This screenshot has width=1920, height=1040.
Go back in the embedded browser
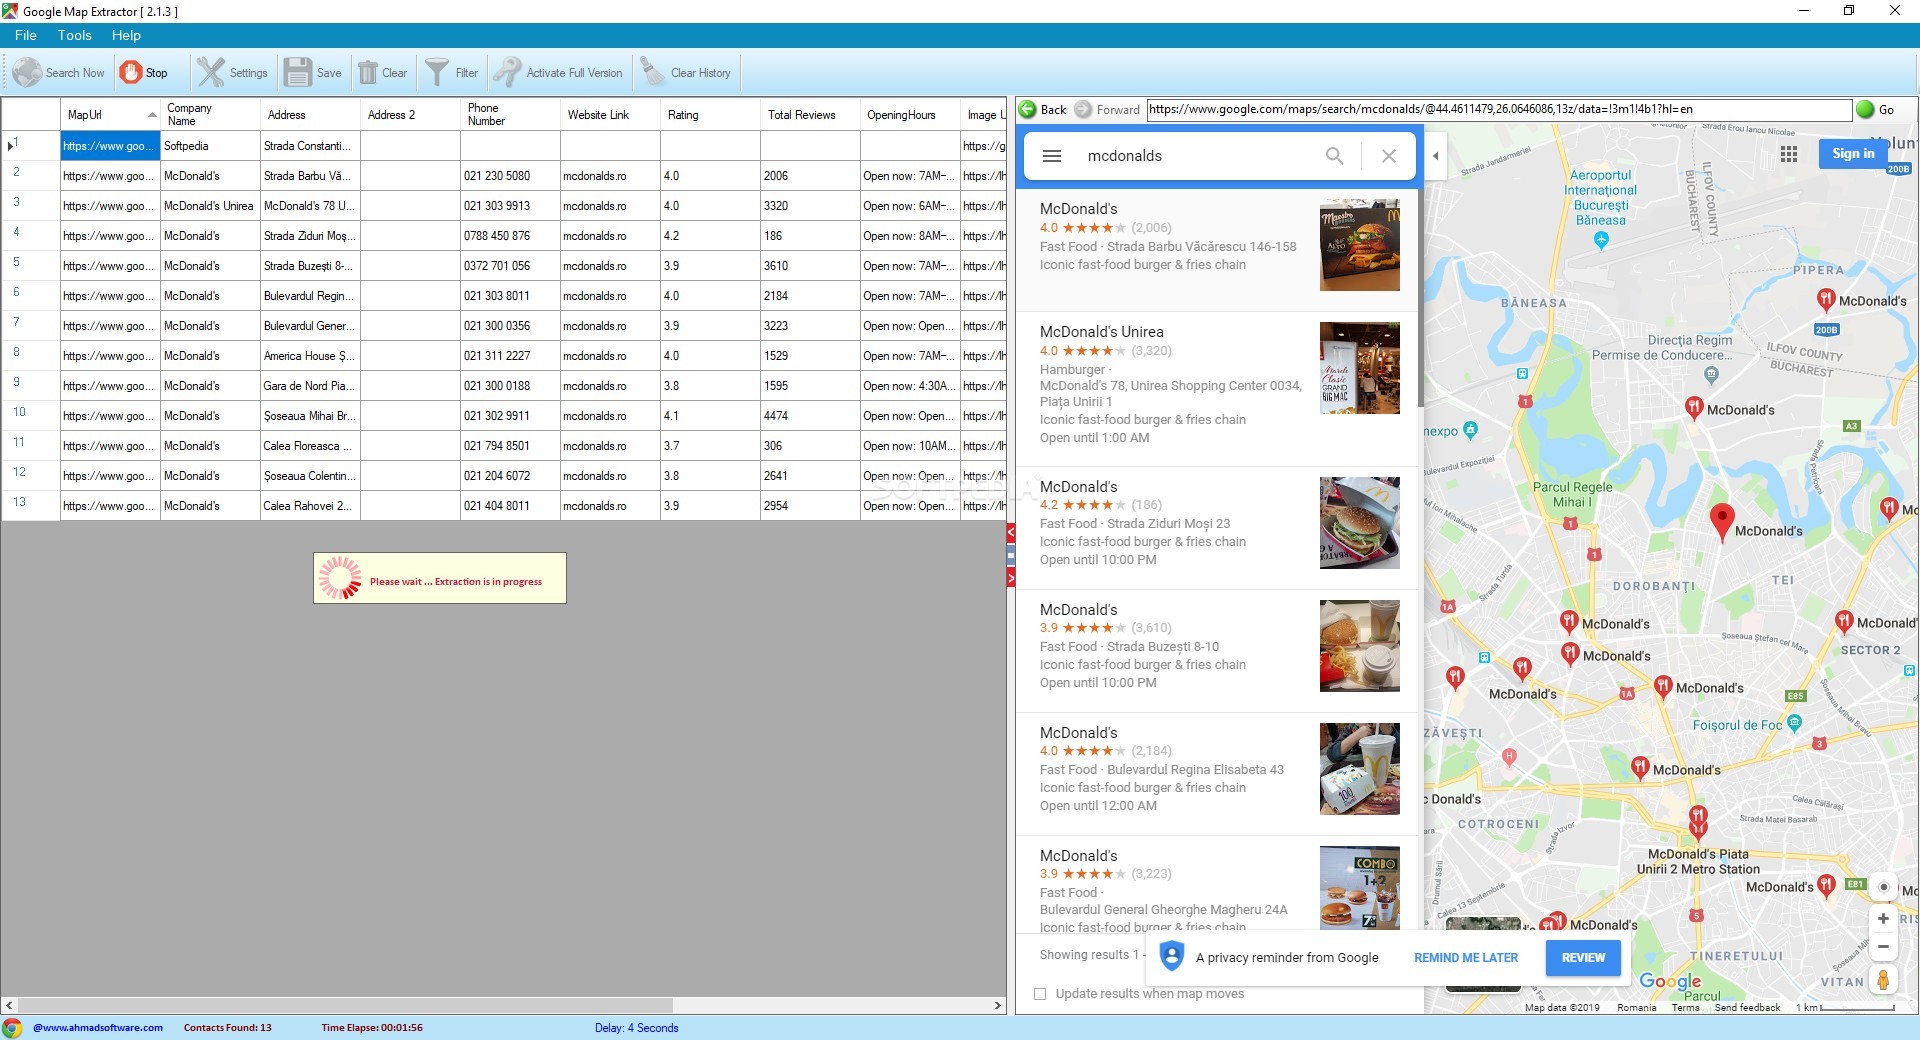1043,110
